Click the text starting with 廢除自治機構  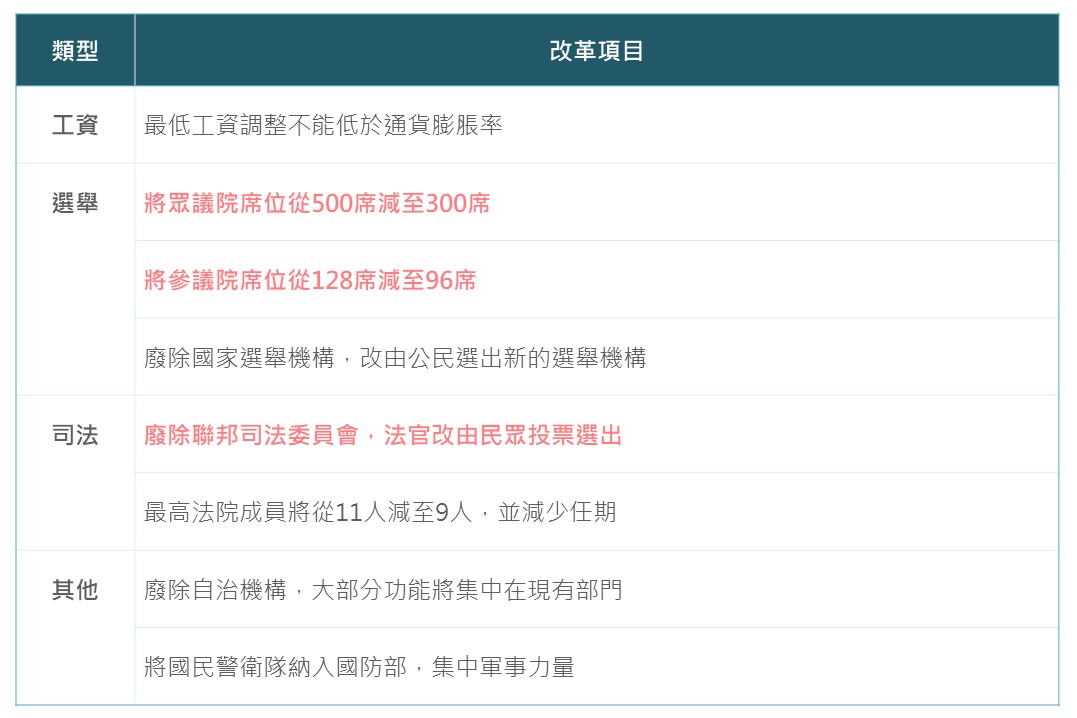tap(382, 590)
